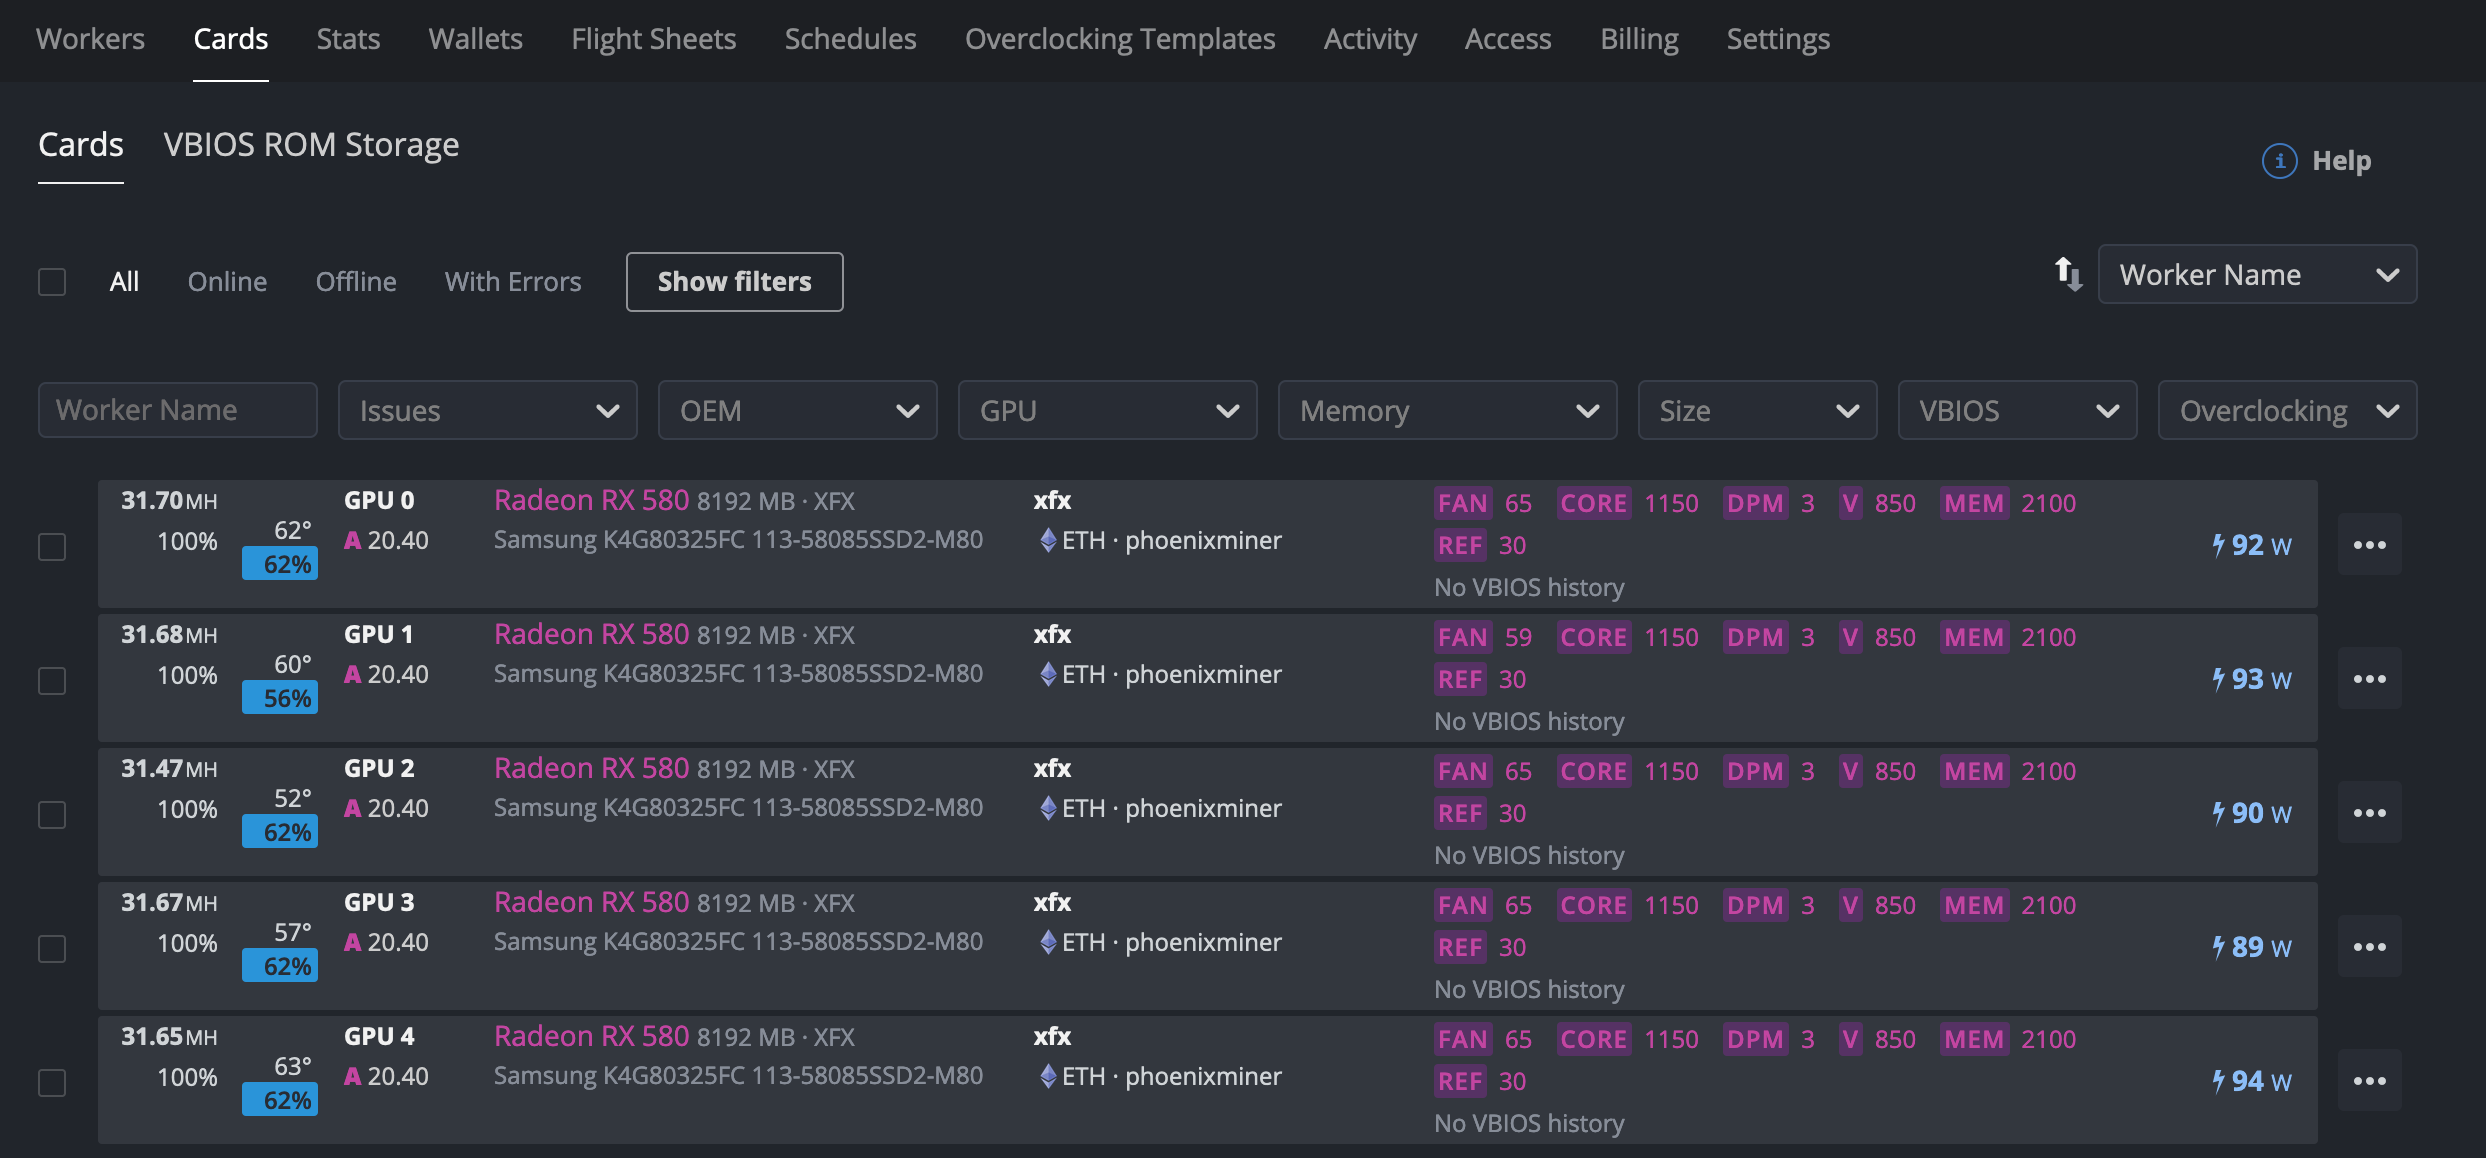
Task: Open the three-dots menu for GPU 2
Action: tap(2369, 813)
